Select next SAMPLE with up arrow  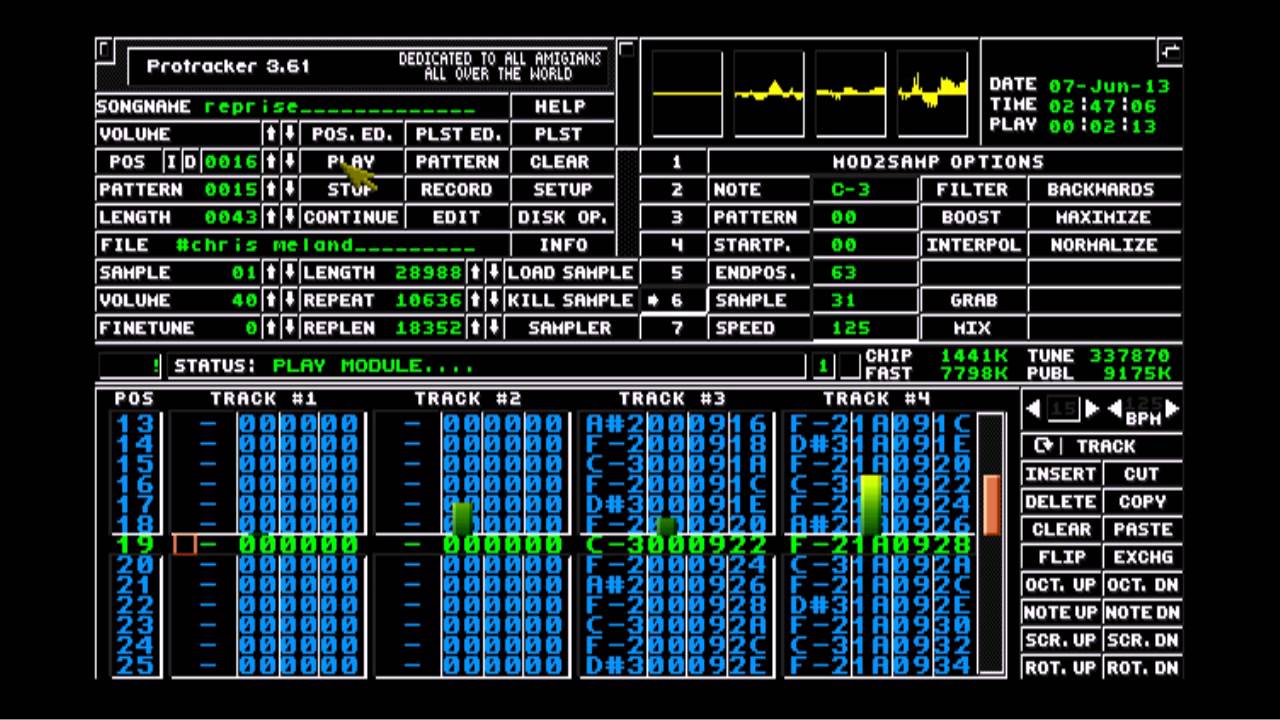270,272
